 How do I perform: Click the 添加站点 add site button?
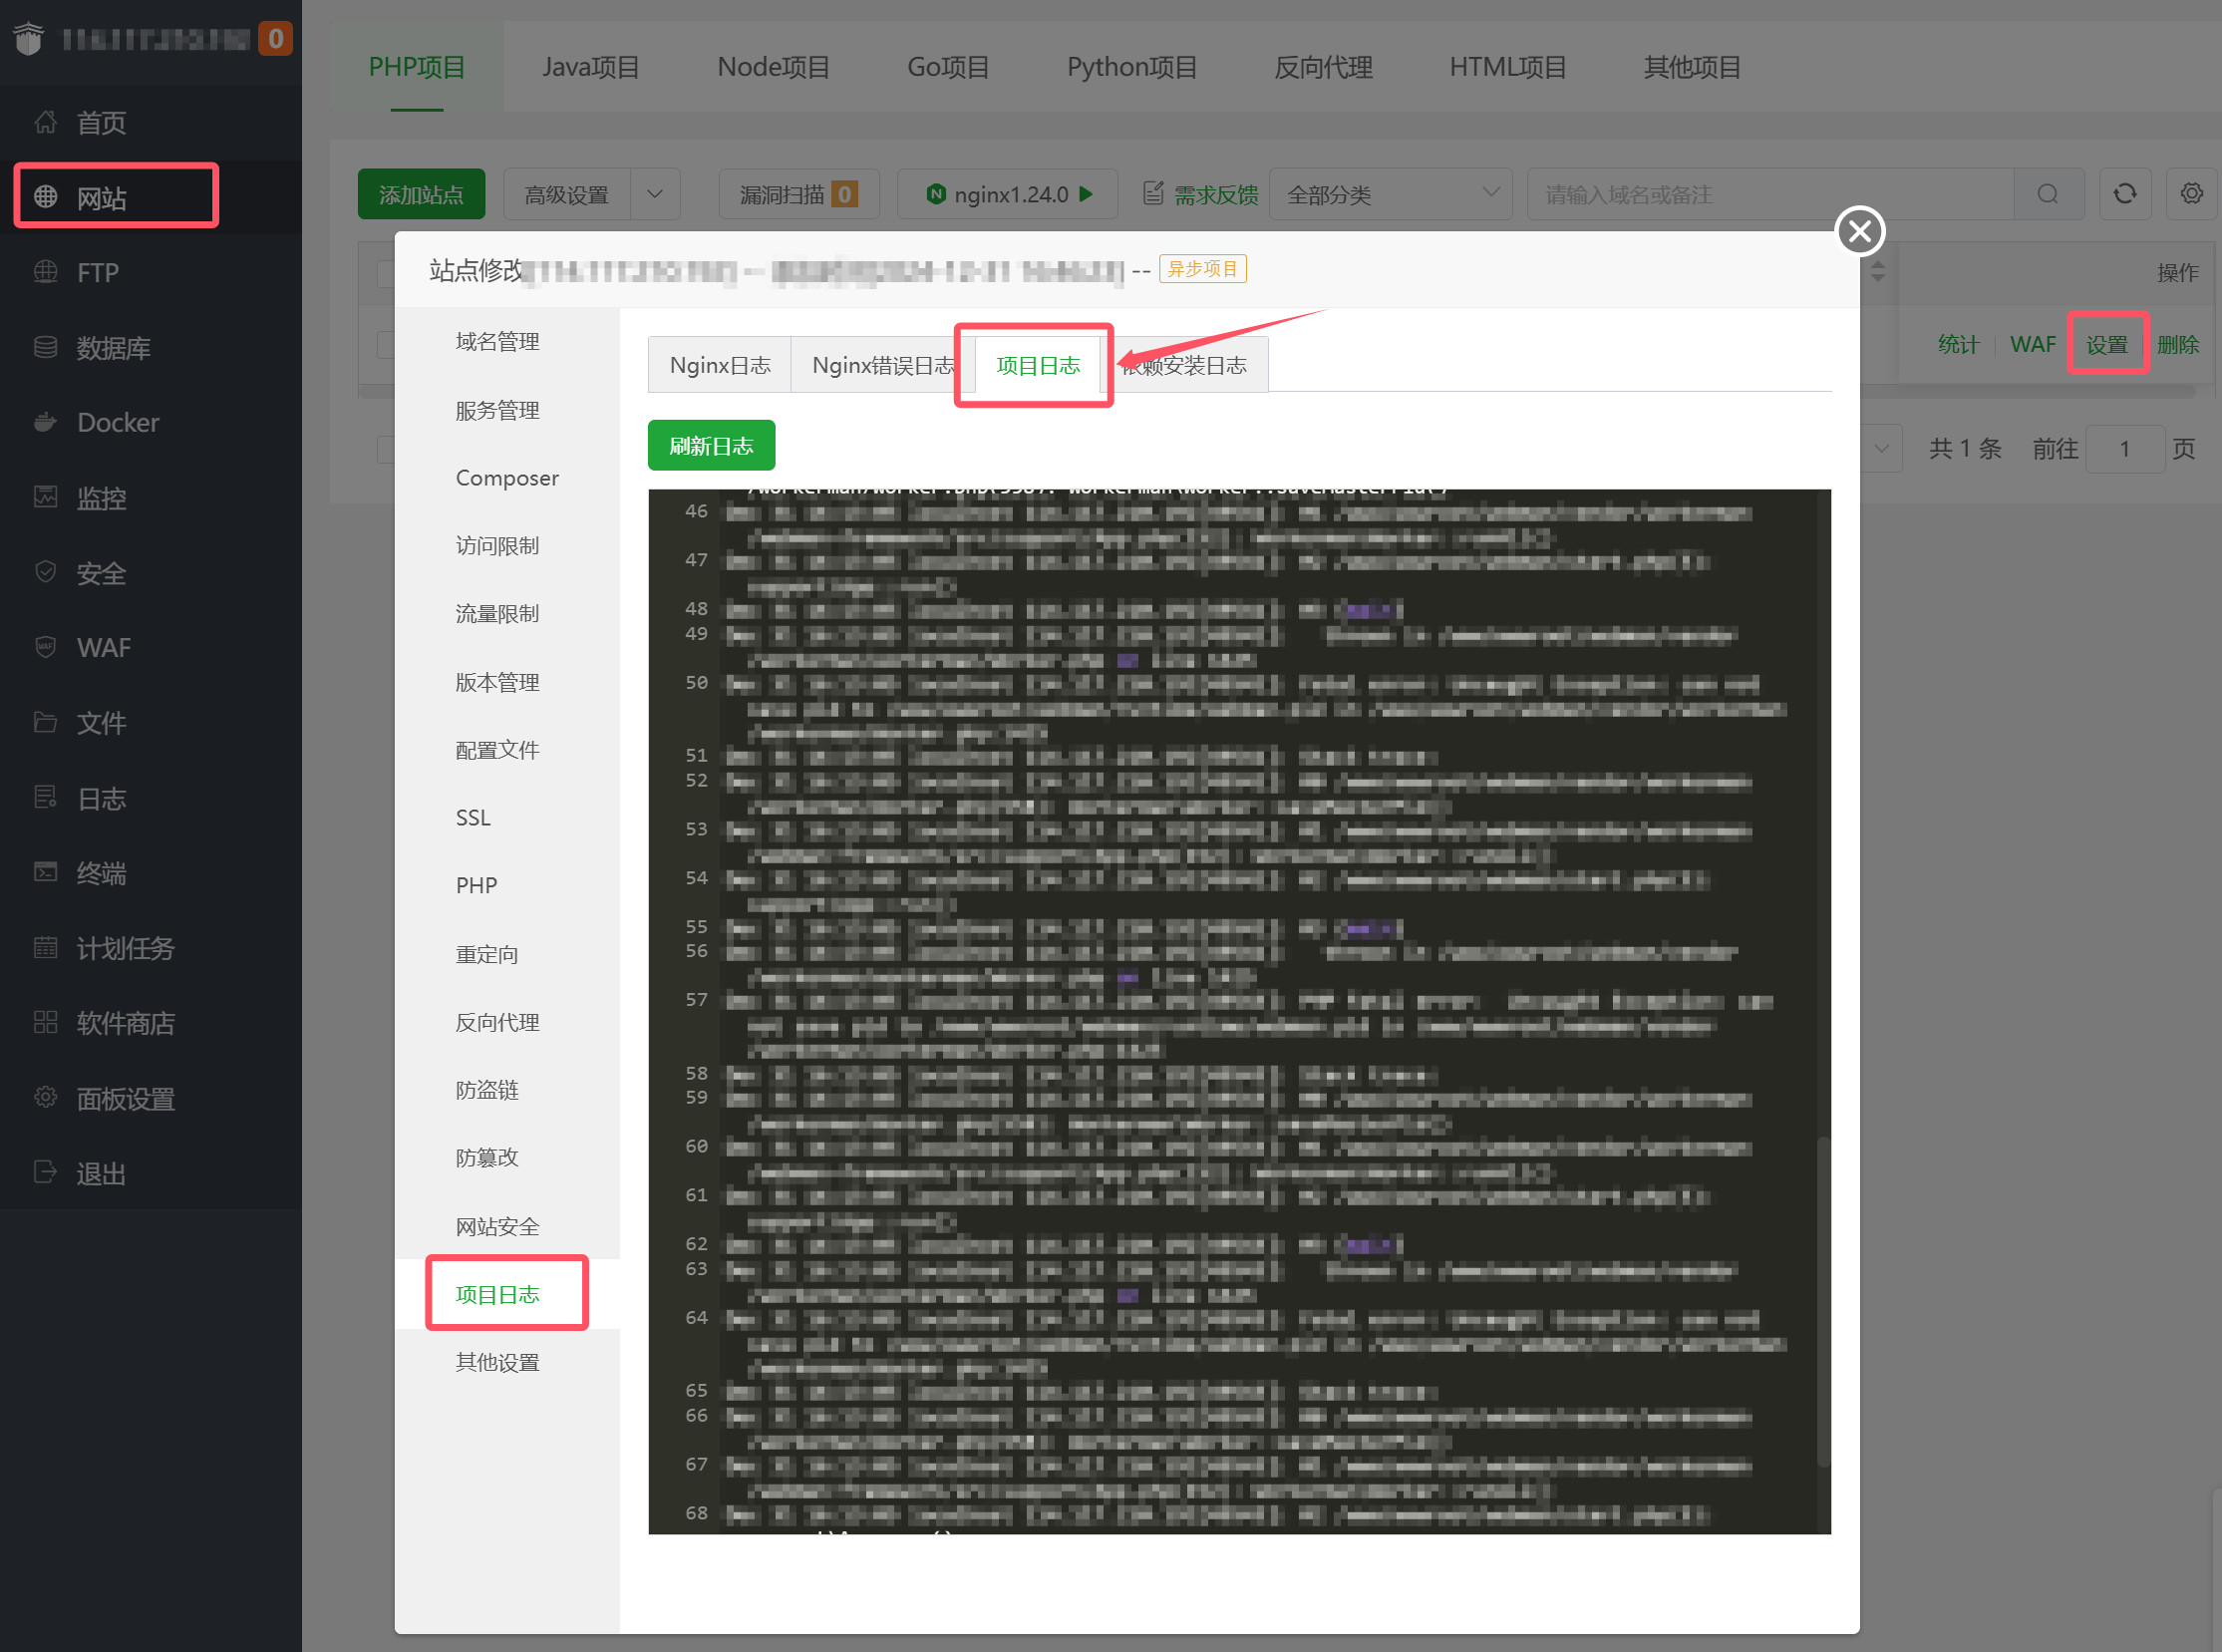[421, 194]
